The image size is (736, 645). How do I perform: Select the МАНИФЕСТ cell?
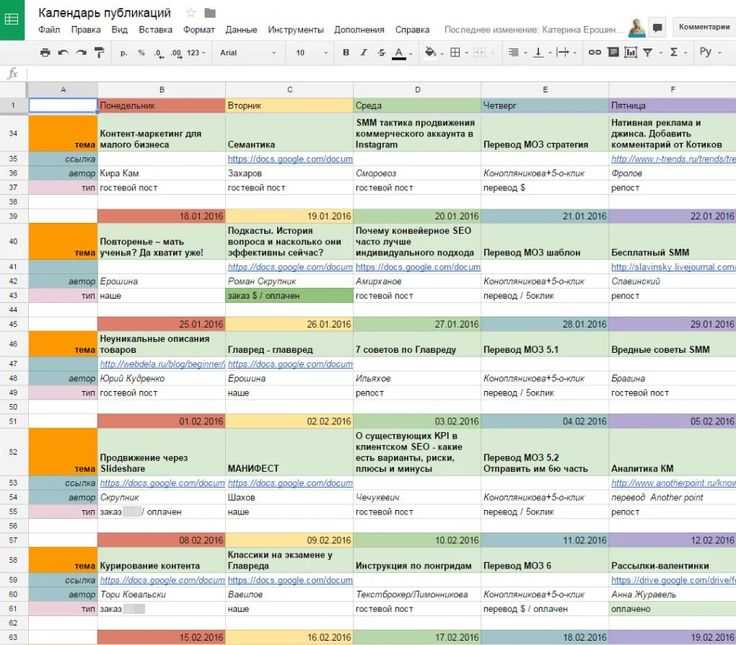(x=289, y=452)
